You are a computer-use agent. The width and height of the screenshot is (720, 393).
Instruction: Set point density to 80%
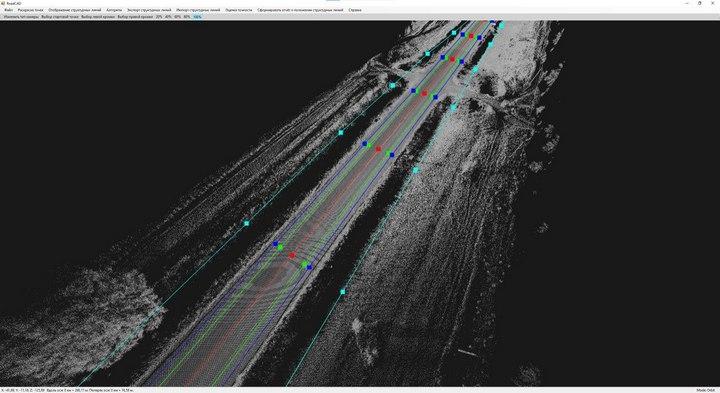point(186,17)
